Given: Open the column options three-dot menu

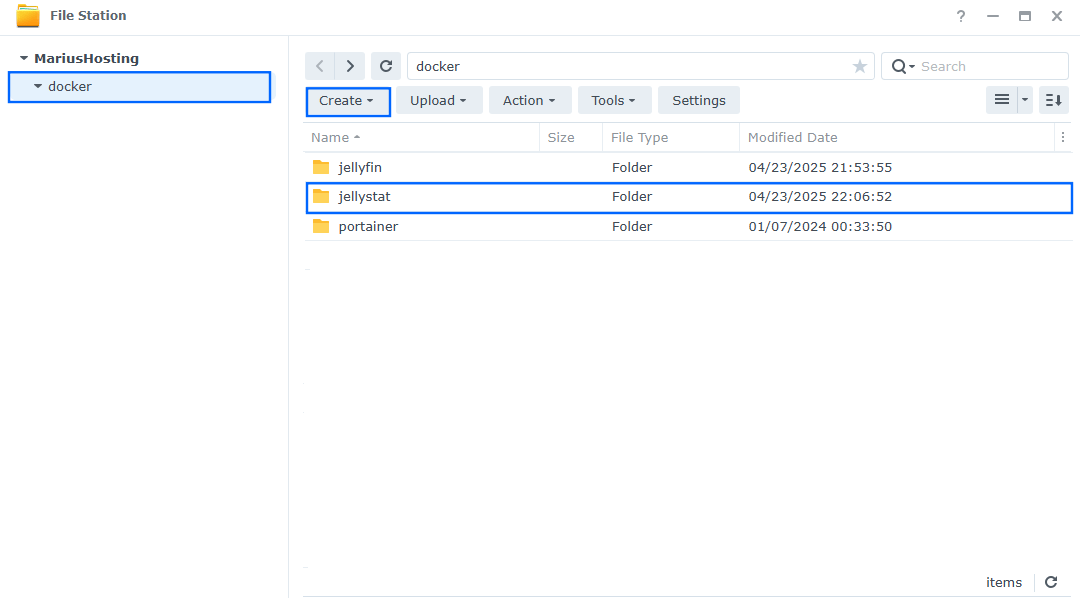Looking at the screenshot, I should click(1062, 137).
